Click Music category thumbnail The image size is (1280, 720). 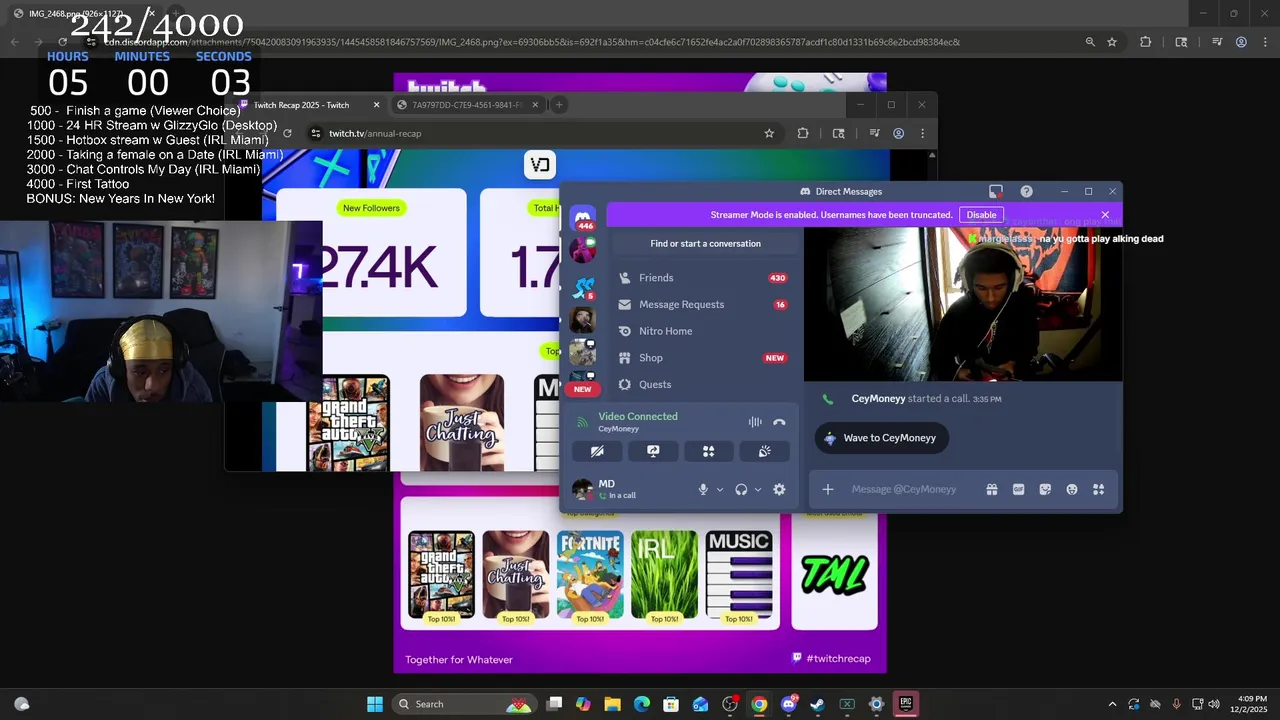pos(739,575)
